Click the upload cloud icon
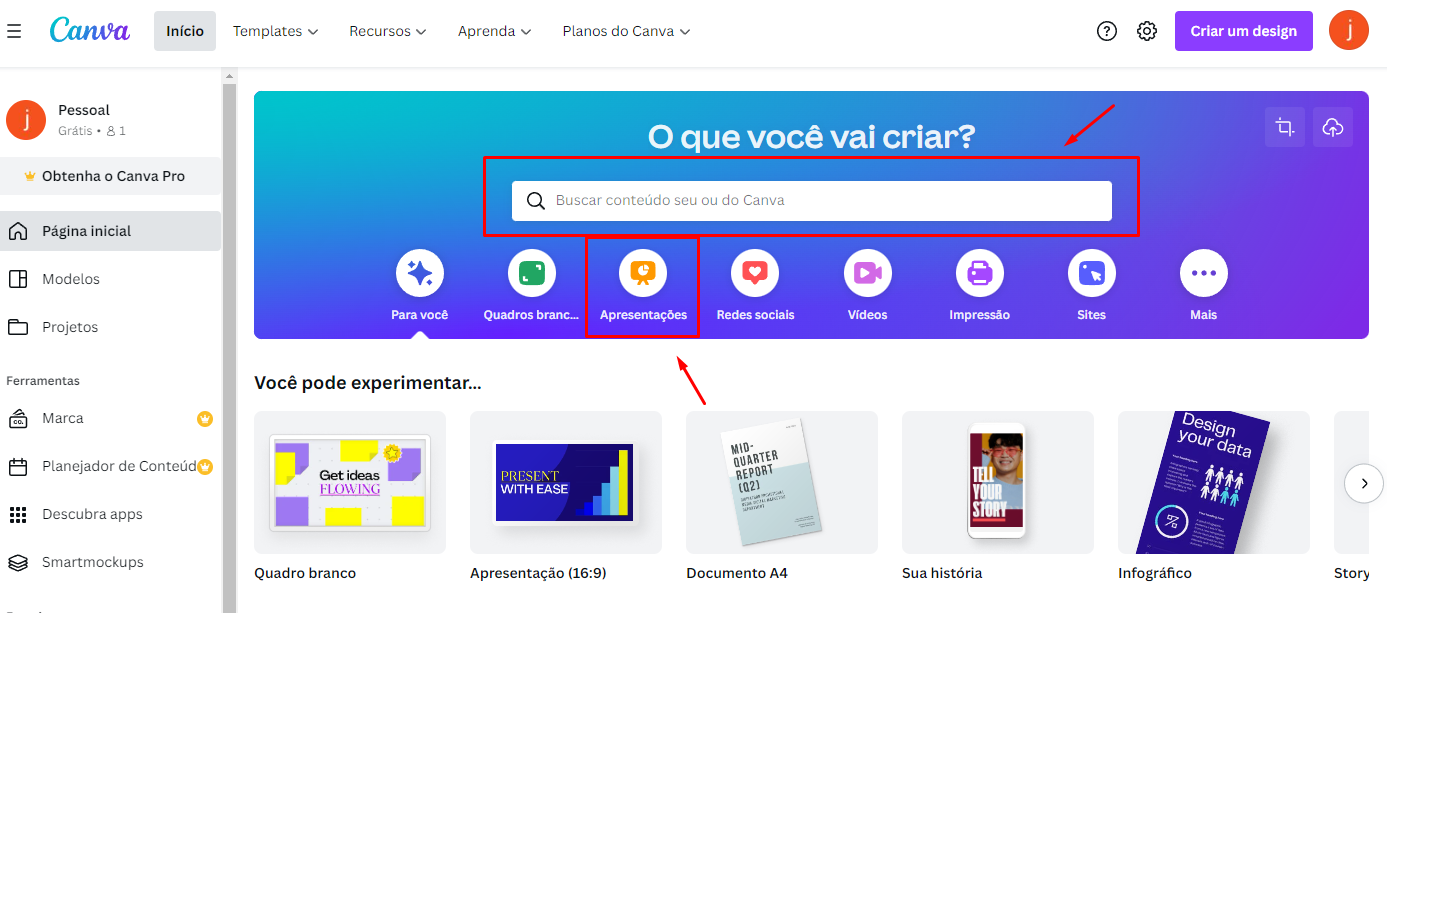 coord(1333,127)
